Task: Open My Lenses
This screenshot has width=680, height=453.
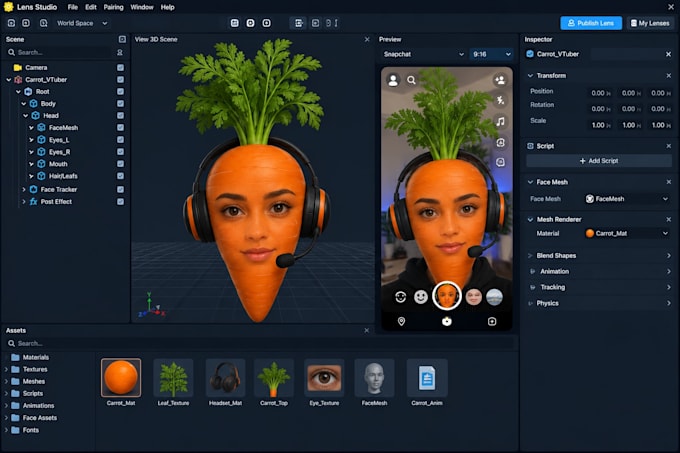Action: [649, 23]
